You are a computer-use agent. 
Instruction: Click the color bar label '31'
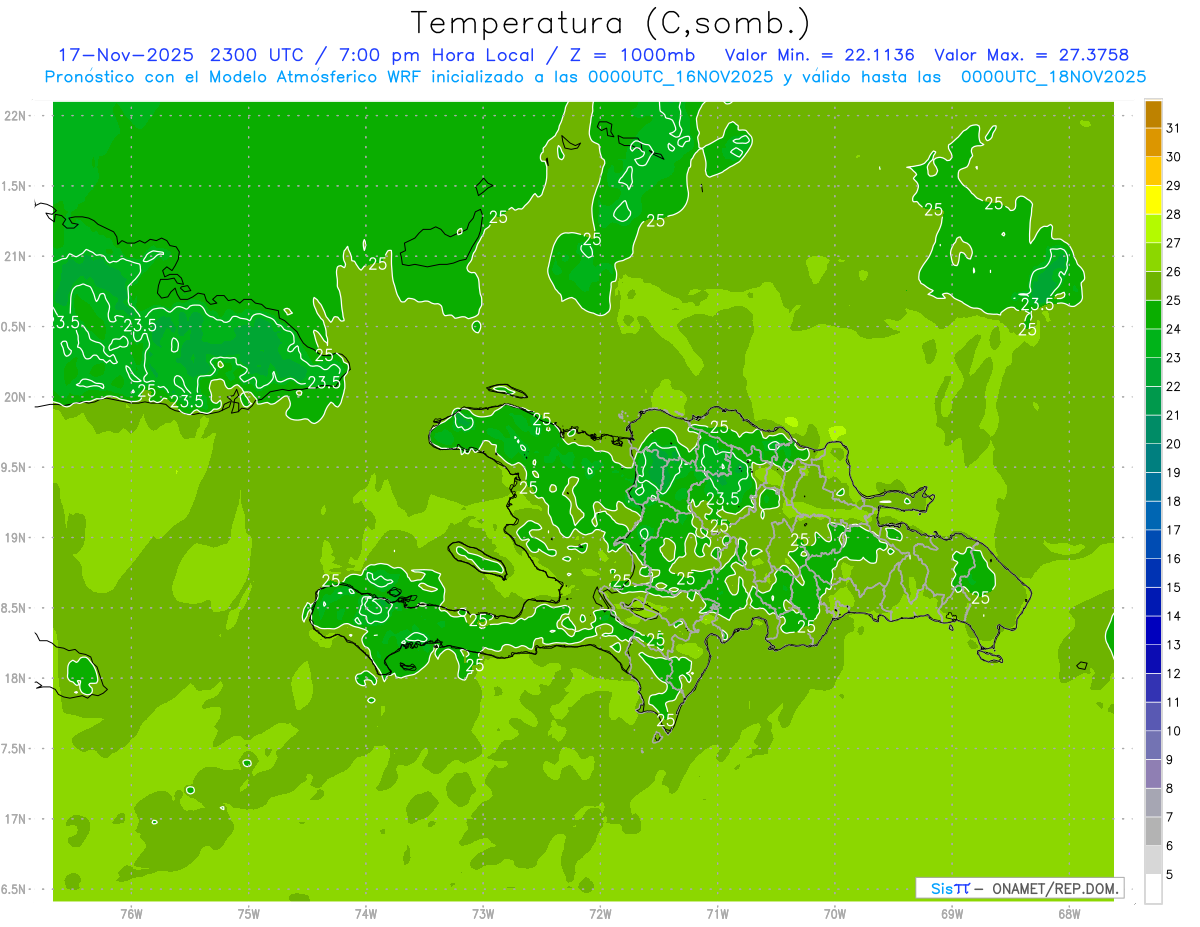click(1174, 127)
